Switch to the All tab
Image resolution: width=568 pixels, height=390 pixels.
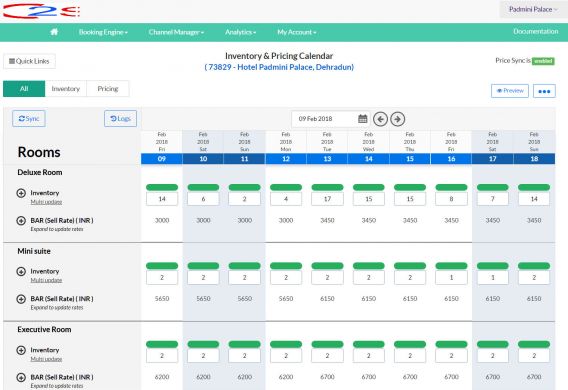pos(24,89)
